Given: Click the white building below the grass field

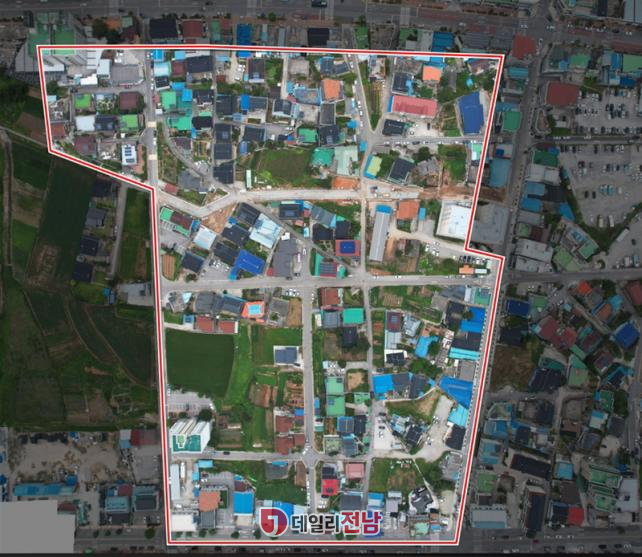Looking at the screenshot, I should pos(189,436).
